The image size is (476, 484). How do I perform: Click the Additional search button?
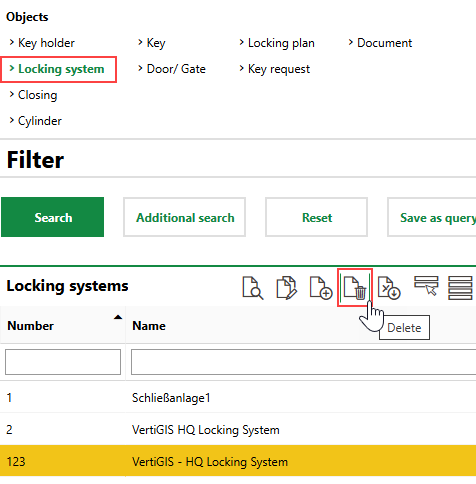(185, 217)
